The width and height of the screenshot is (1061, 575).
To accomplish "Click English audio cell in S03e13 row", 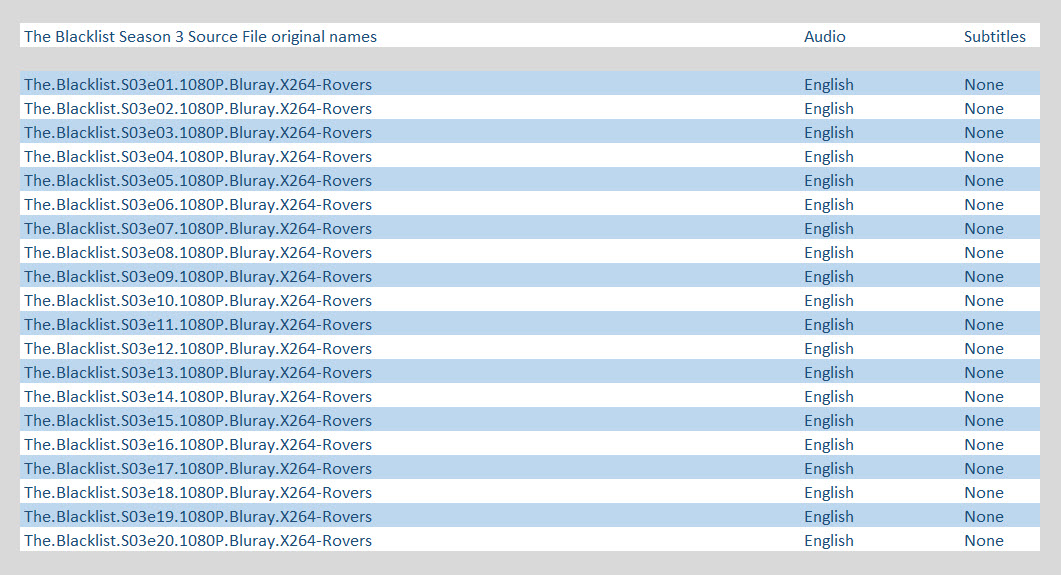I will 829,373.
